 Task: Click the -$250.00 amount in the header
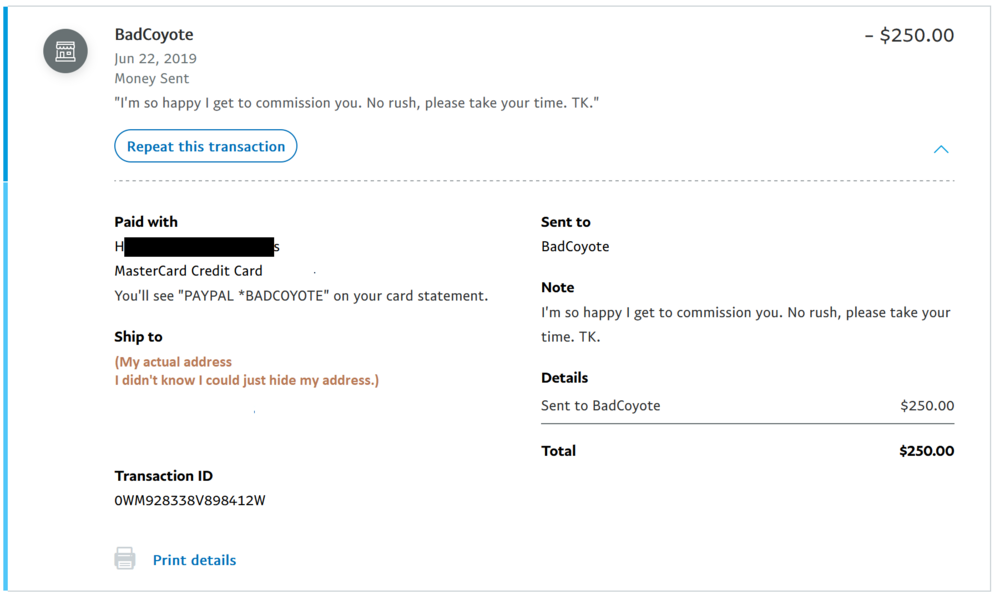(909, 35)
